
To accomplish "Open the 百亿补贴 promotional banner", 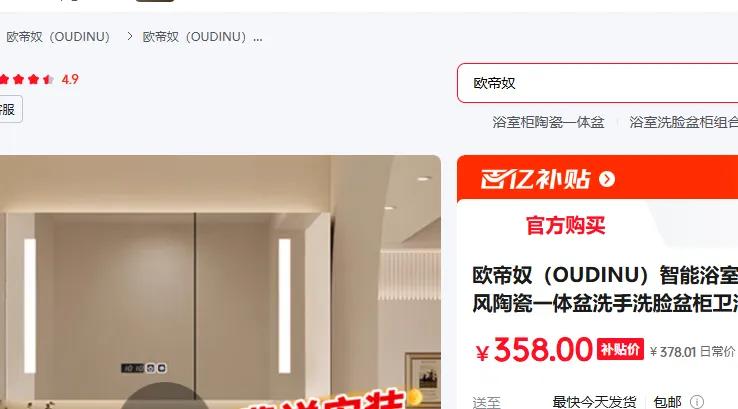I will pyautogui.click(x=597, y=179).
